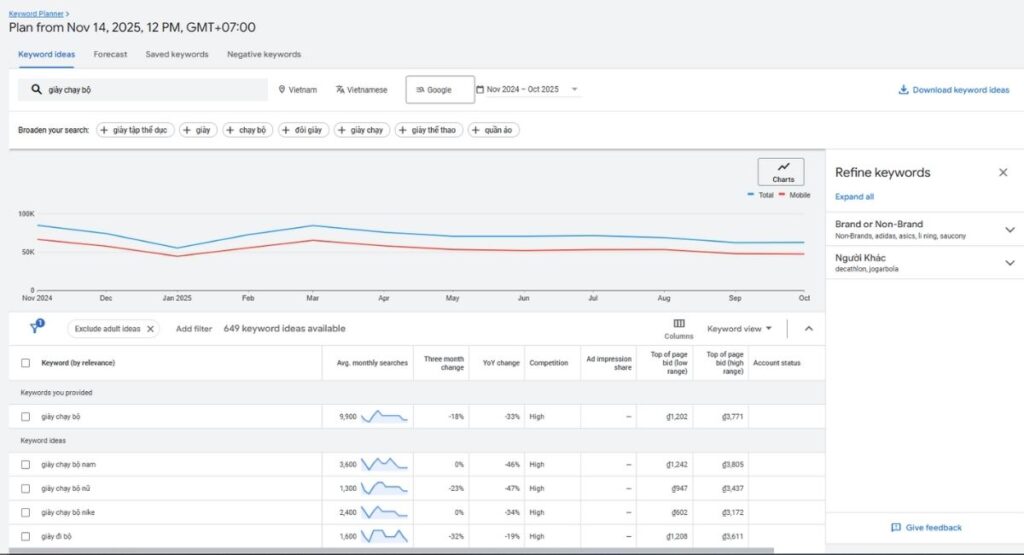This screenshot has height=555, width=1024.
Task: Select the 'giày chạy bộ nike' checkbox
Action: point(26,512)
